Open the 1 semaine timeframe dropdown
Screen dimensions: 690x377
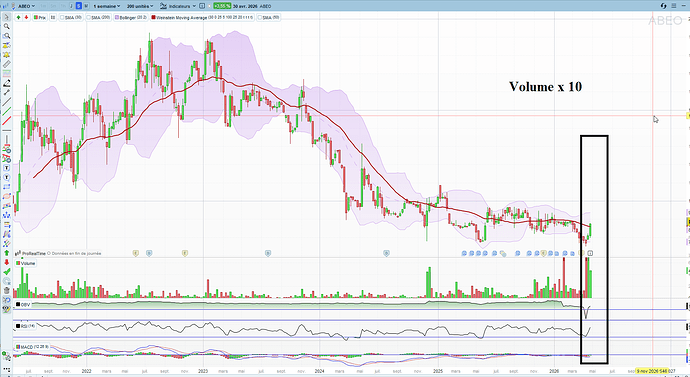coord(107,6)
